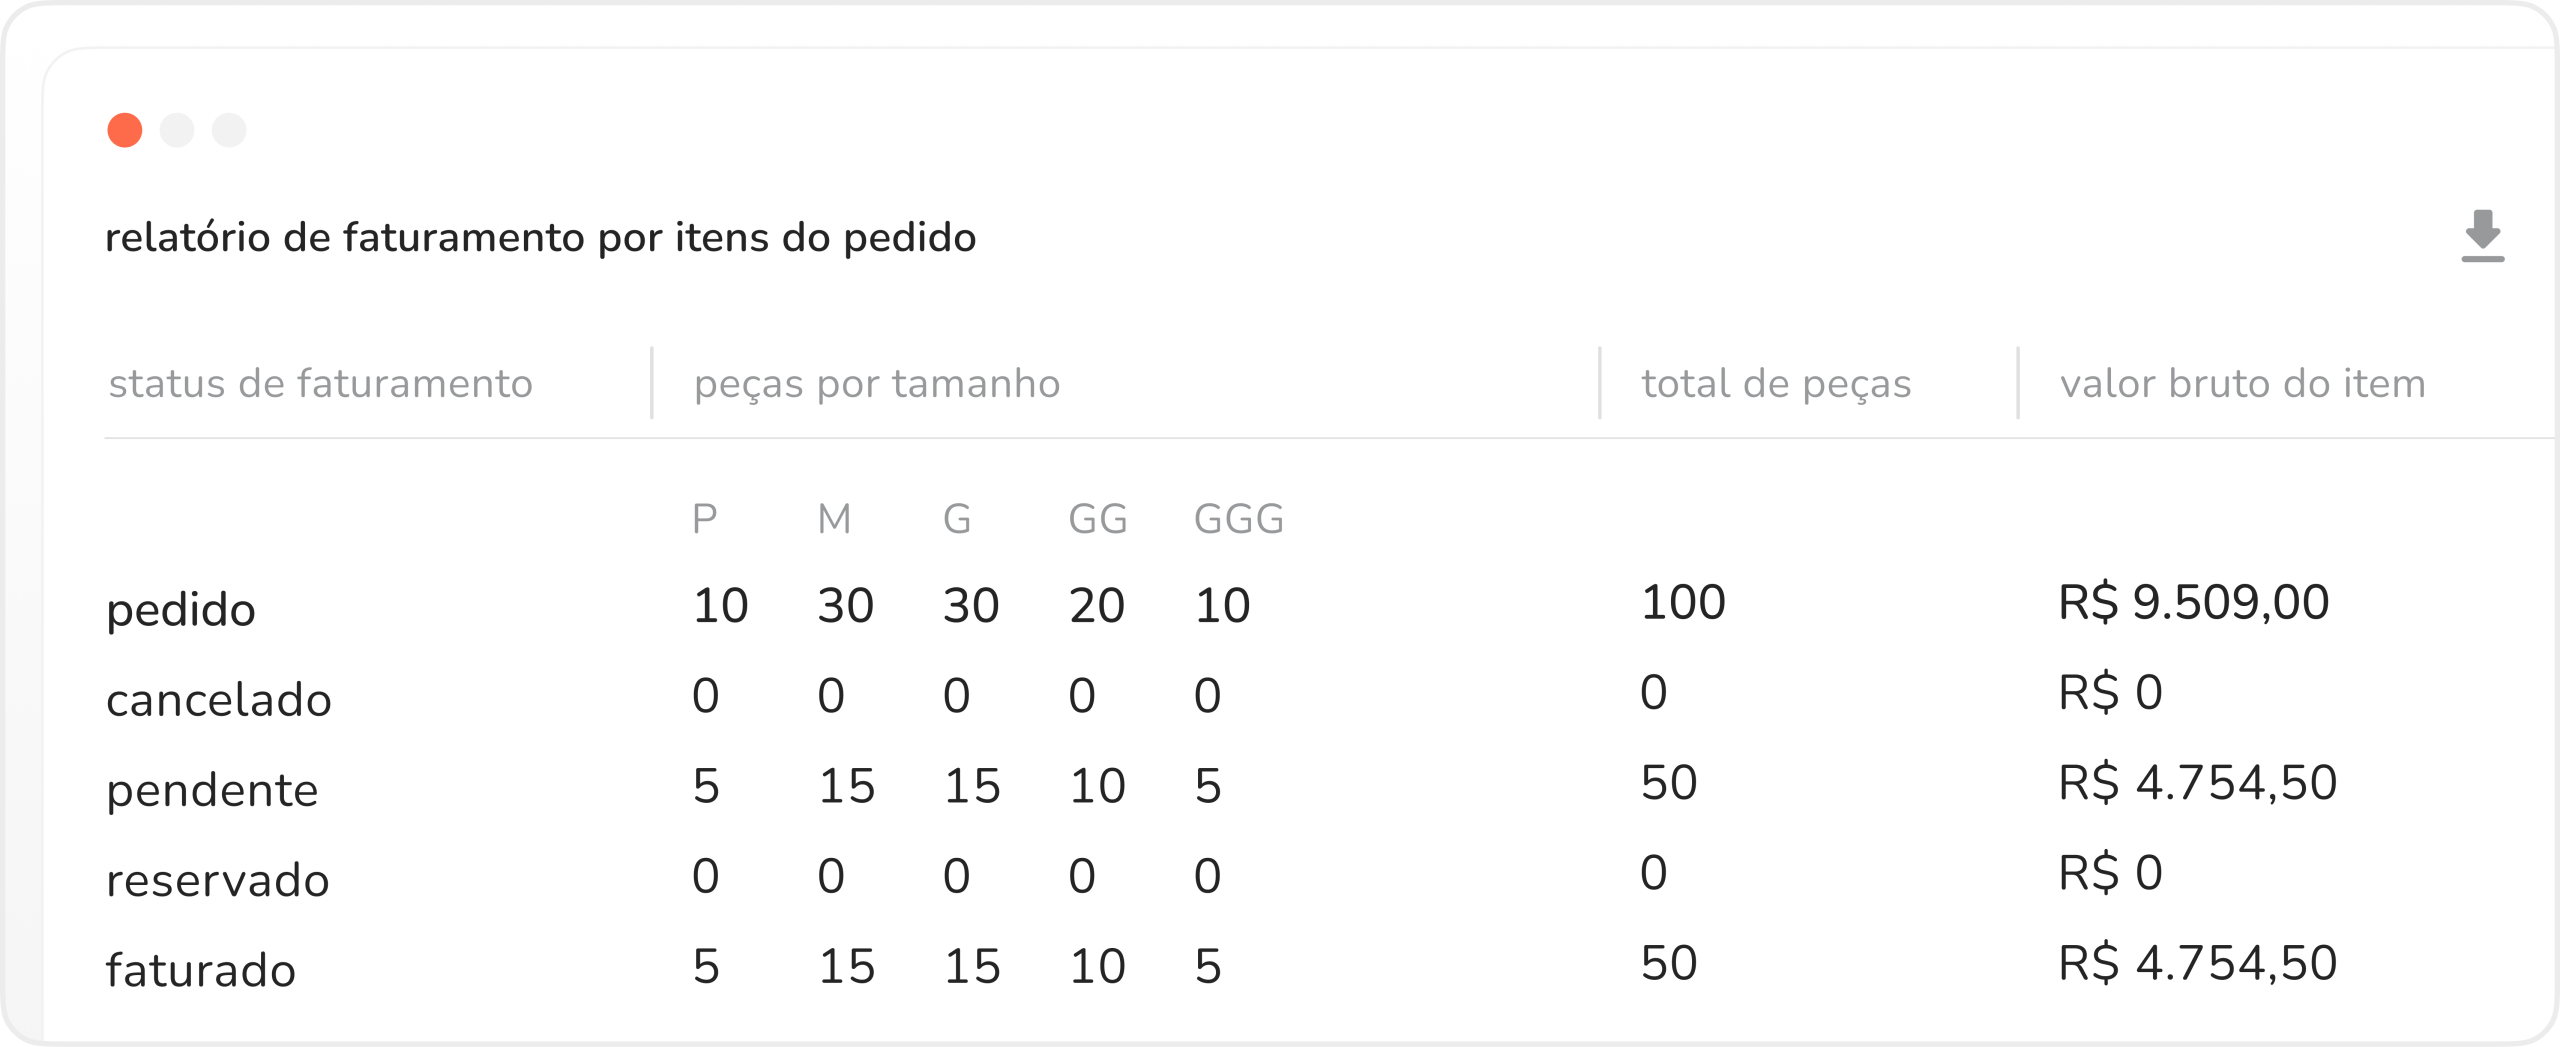This screenshot has width=2560, height=1047.
Task: Click the third gray window dot
Action: 229,130
